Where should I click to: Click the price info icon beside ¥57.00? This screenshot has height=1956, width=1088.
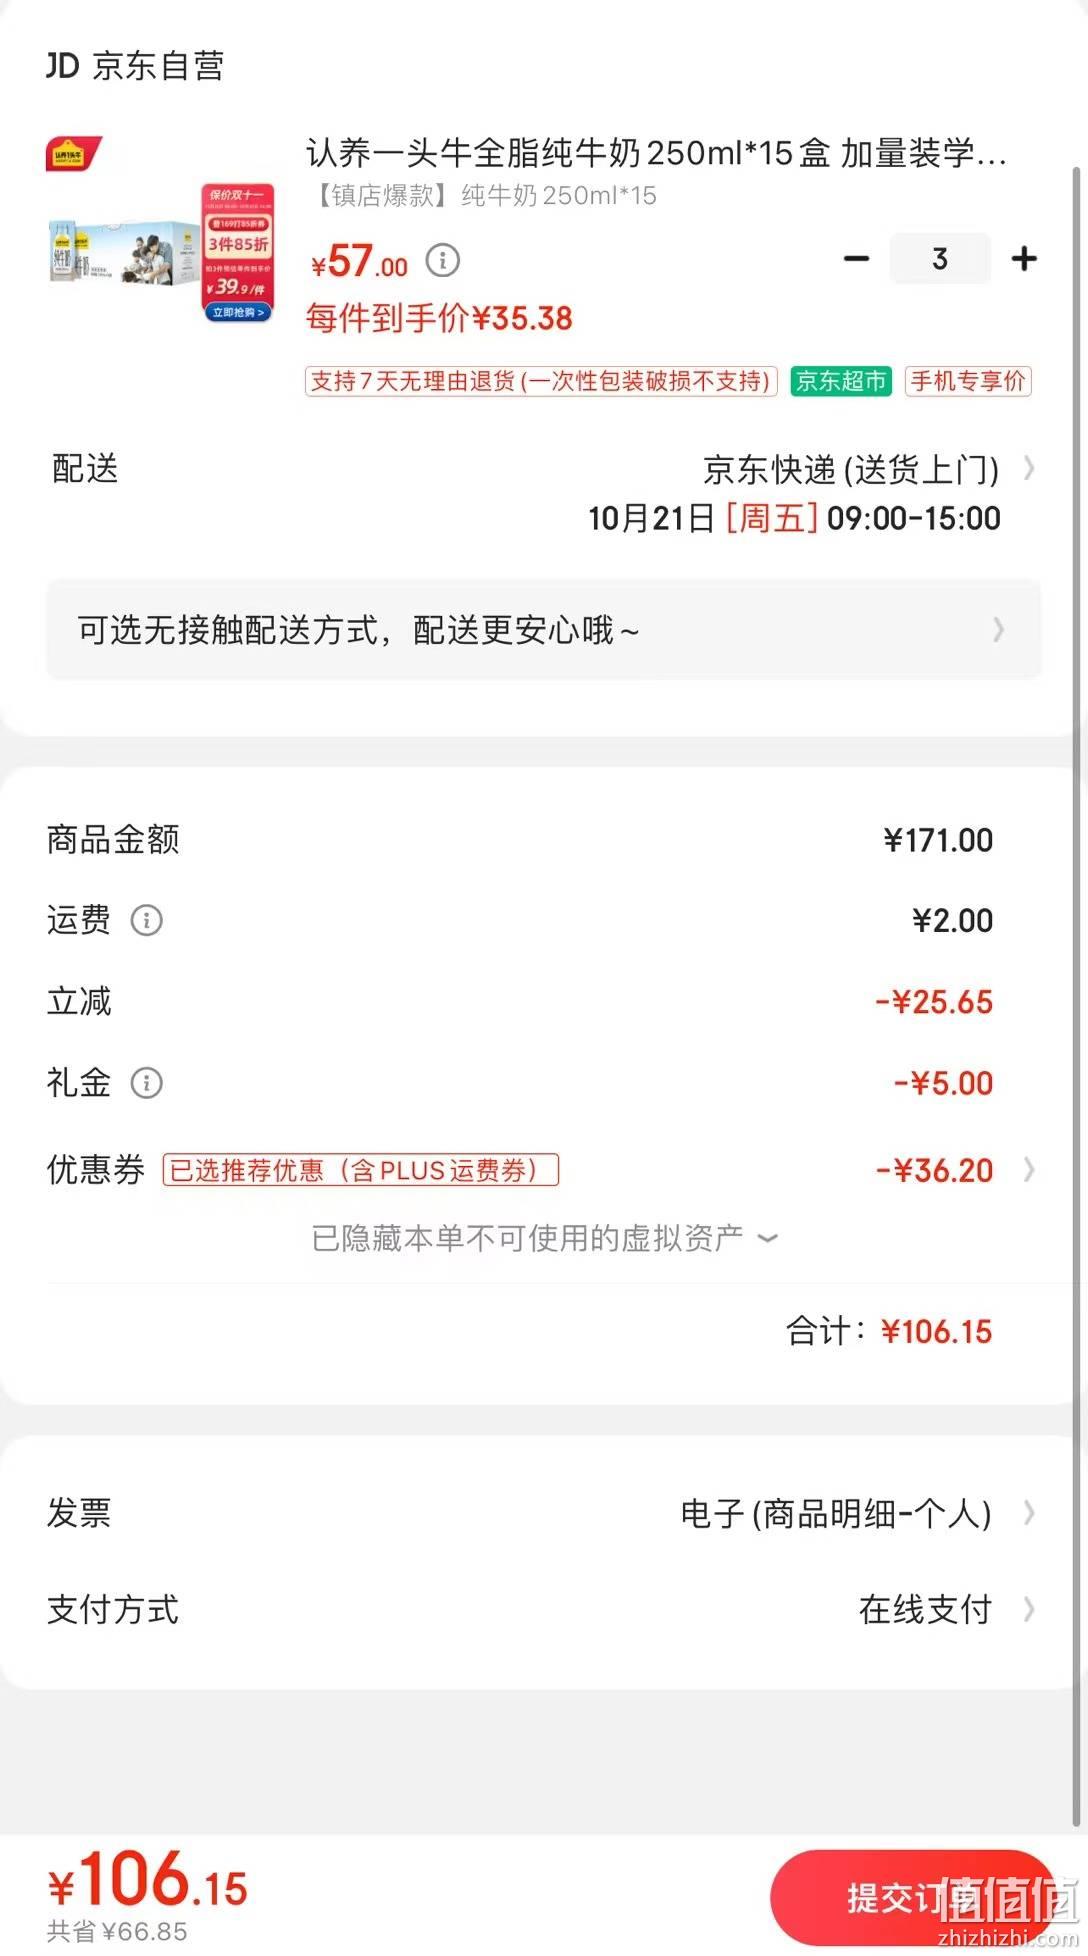tap(443, 261)
